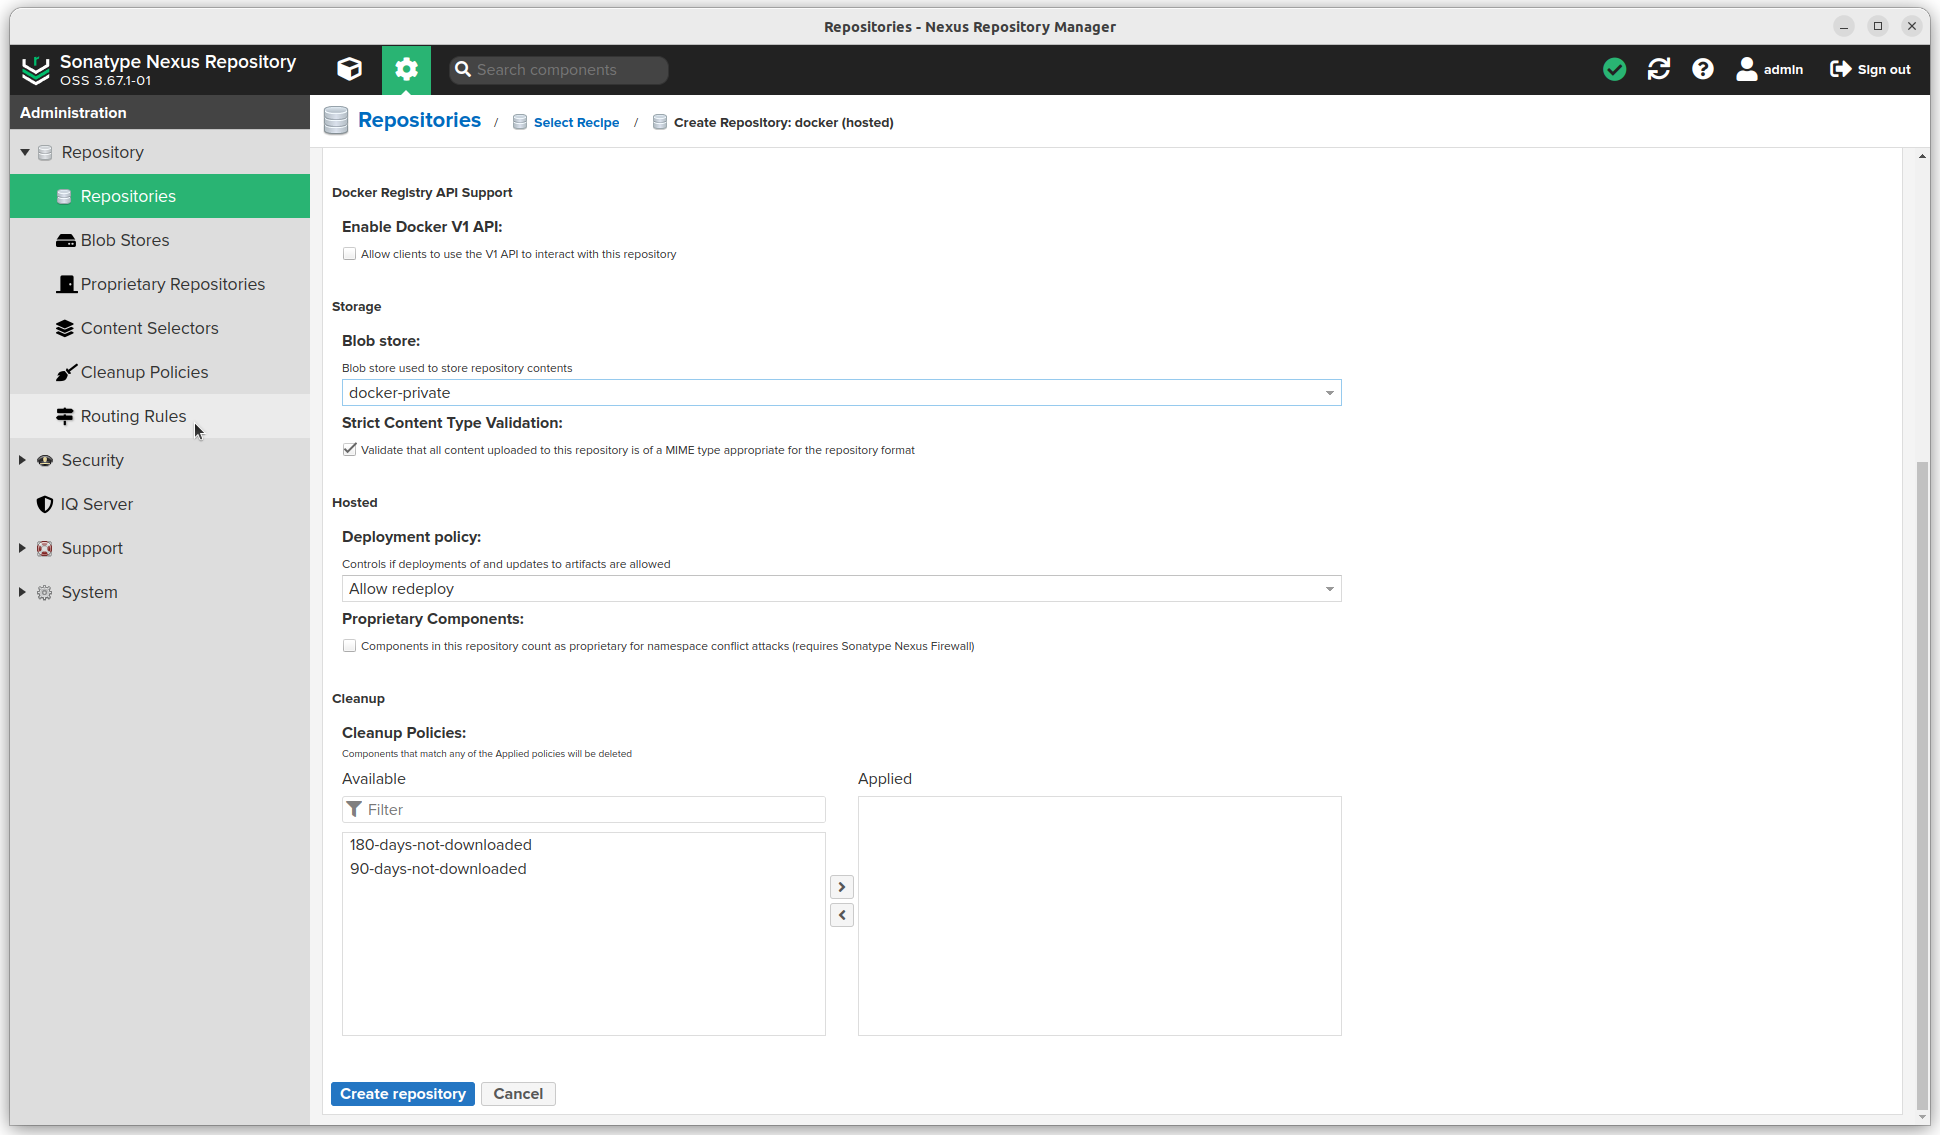
Task: Open Cleanup Policies in sidebar
Action: [x=160, y=372]
